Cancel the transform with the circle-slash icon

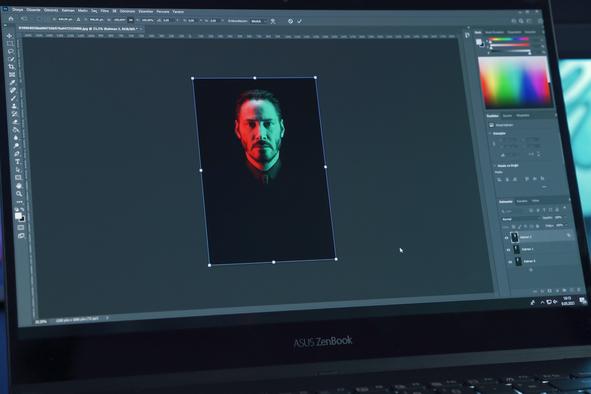click(x=290, y=21)
